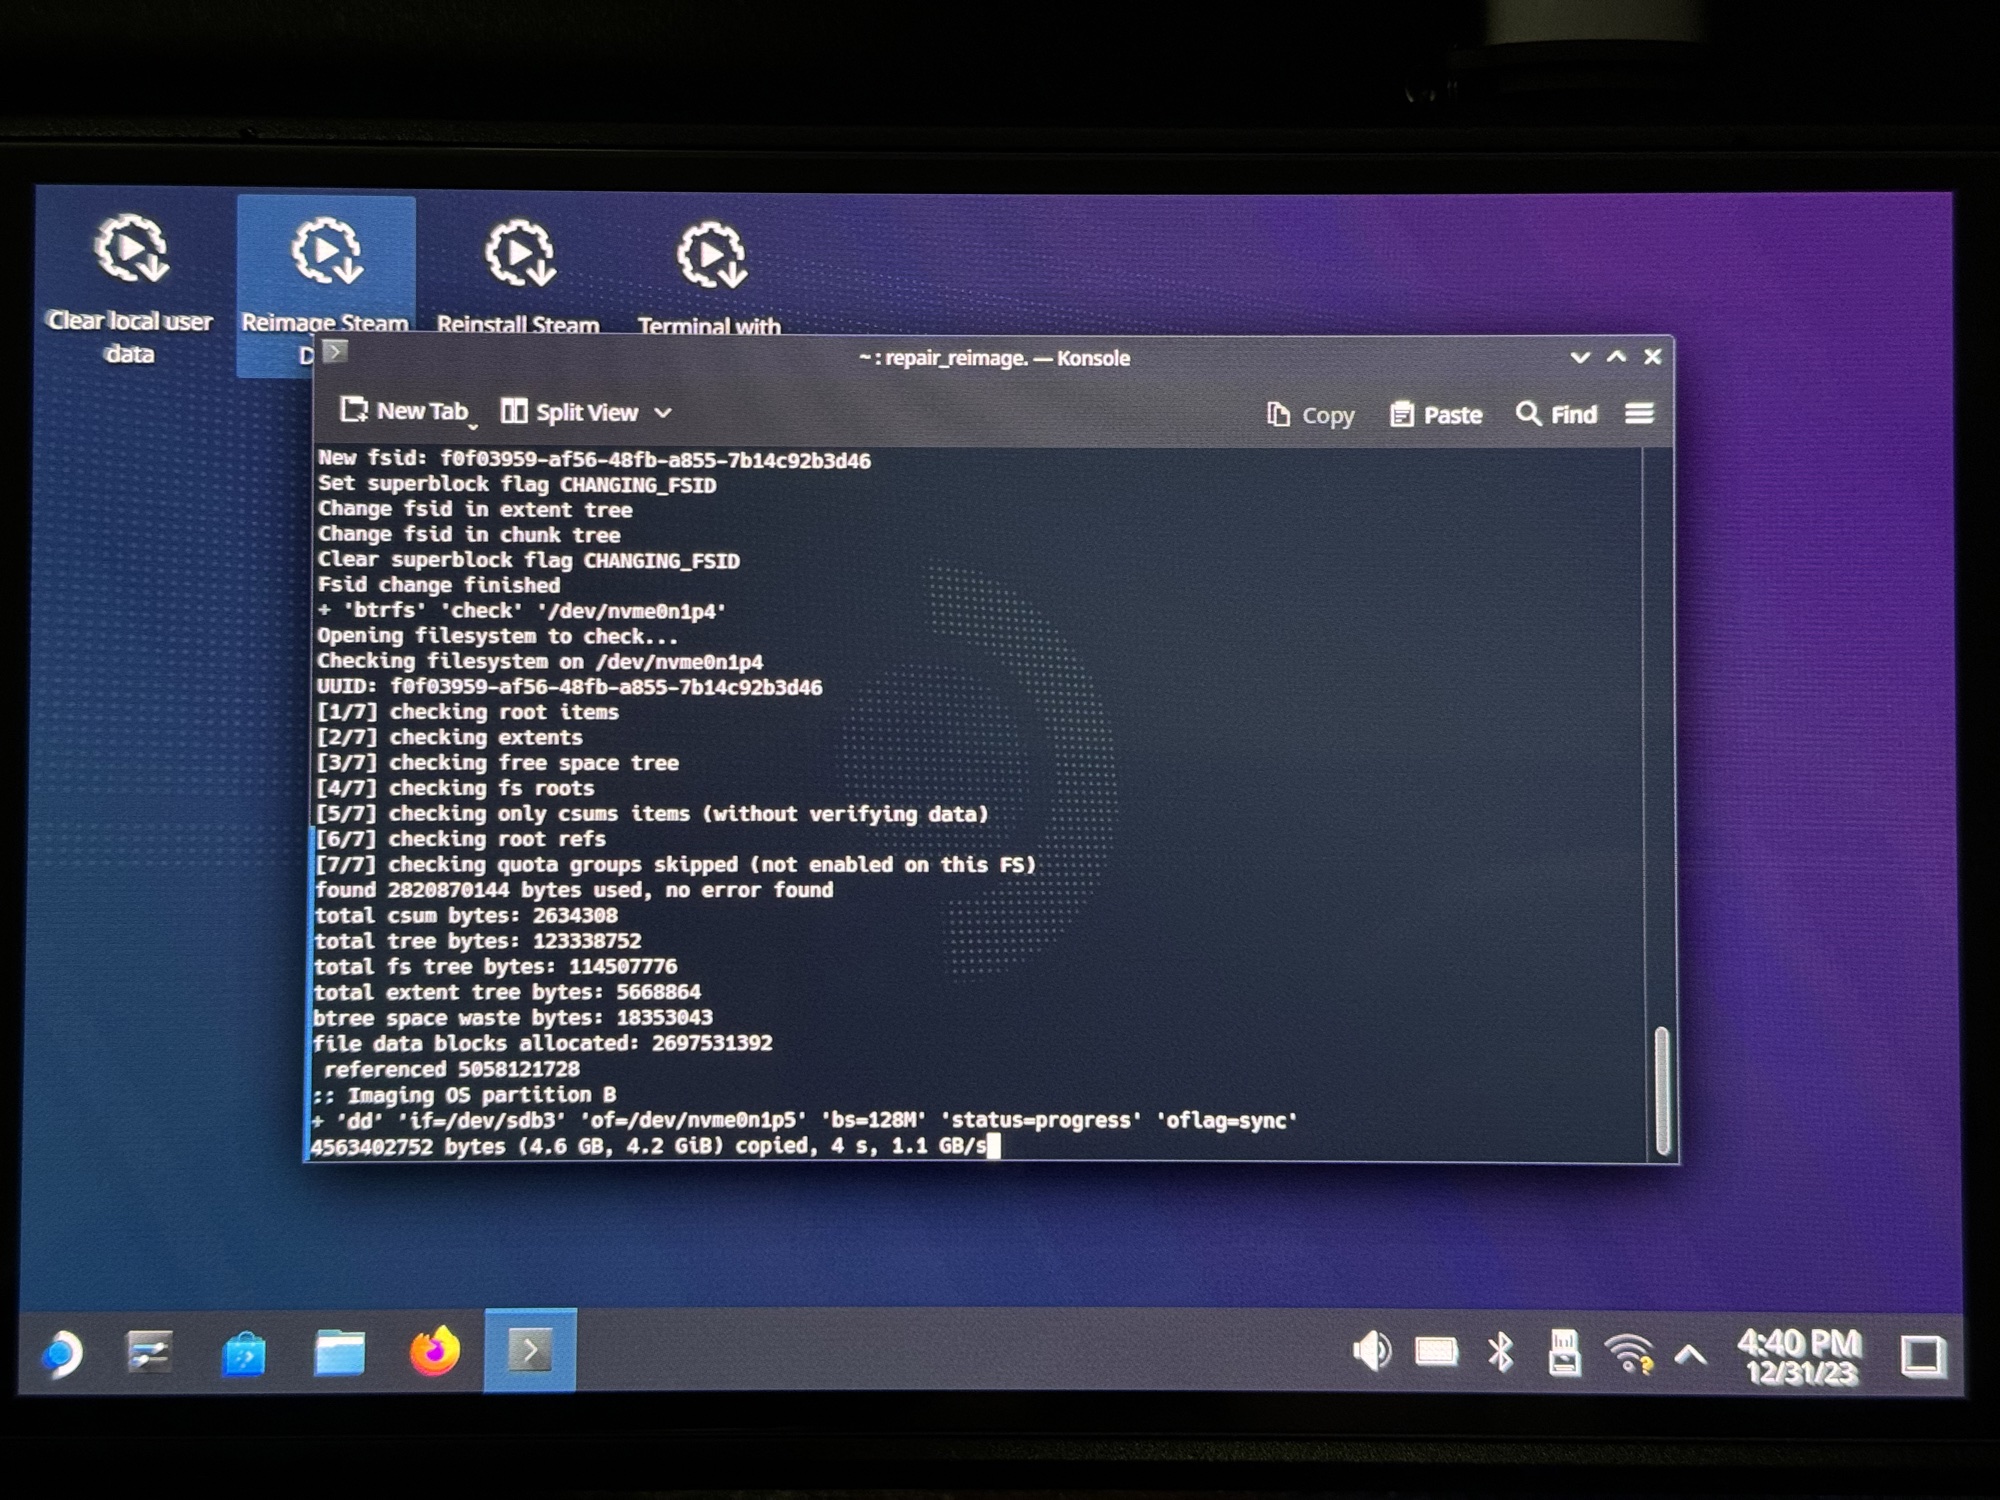This screenshot has width=2000, height=1500.
Task: Open a New Tab in Konsole
Action: (x=404, y=411)
